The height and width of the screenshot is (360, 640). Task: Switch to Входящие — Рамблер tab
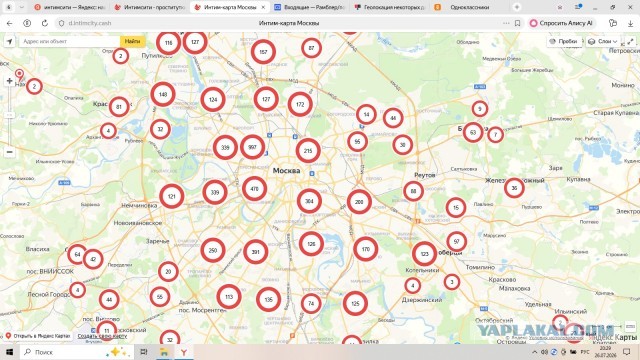point(310,7)
